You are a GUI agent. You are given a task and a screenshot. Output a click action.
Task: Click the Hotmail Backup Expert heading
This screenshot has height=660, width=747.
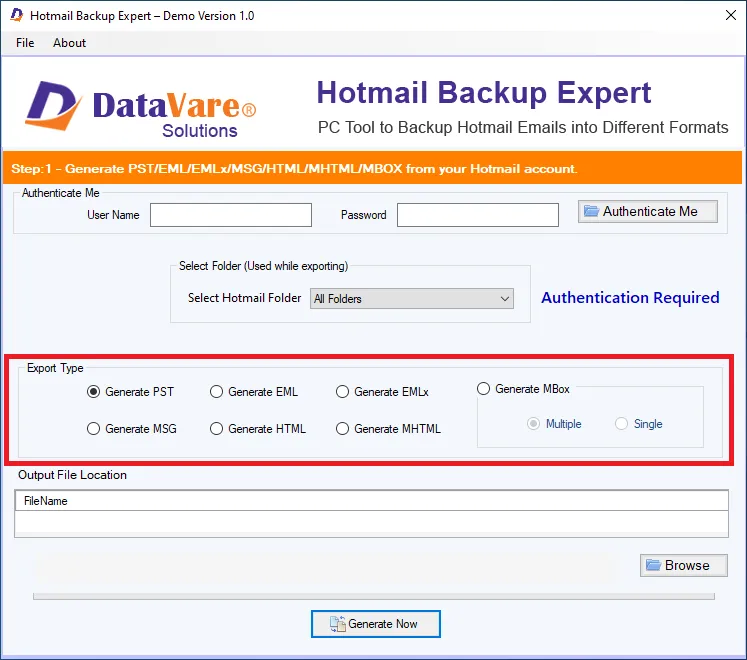484,92
